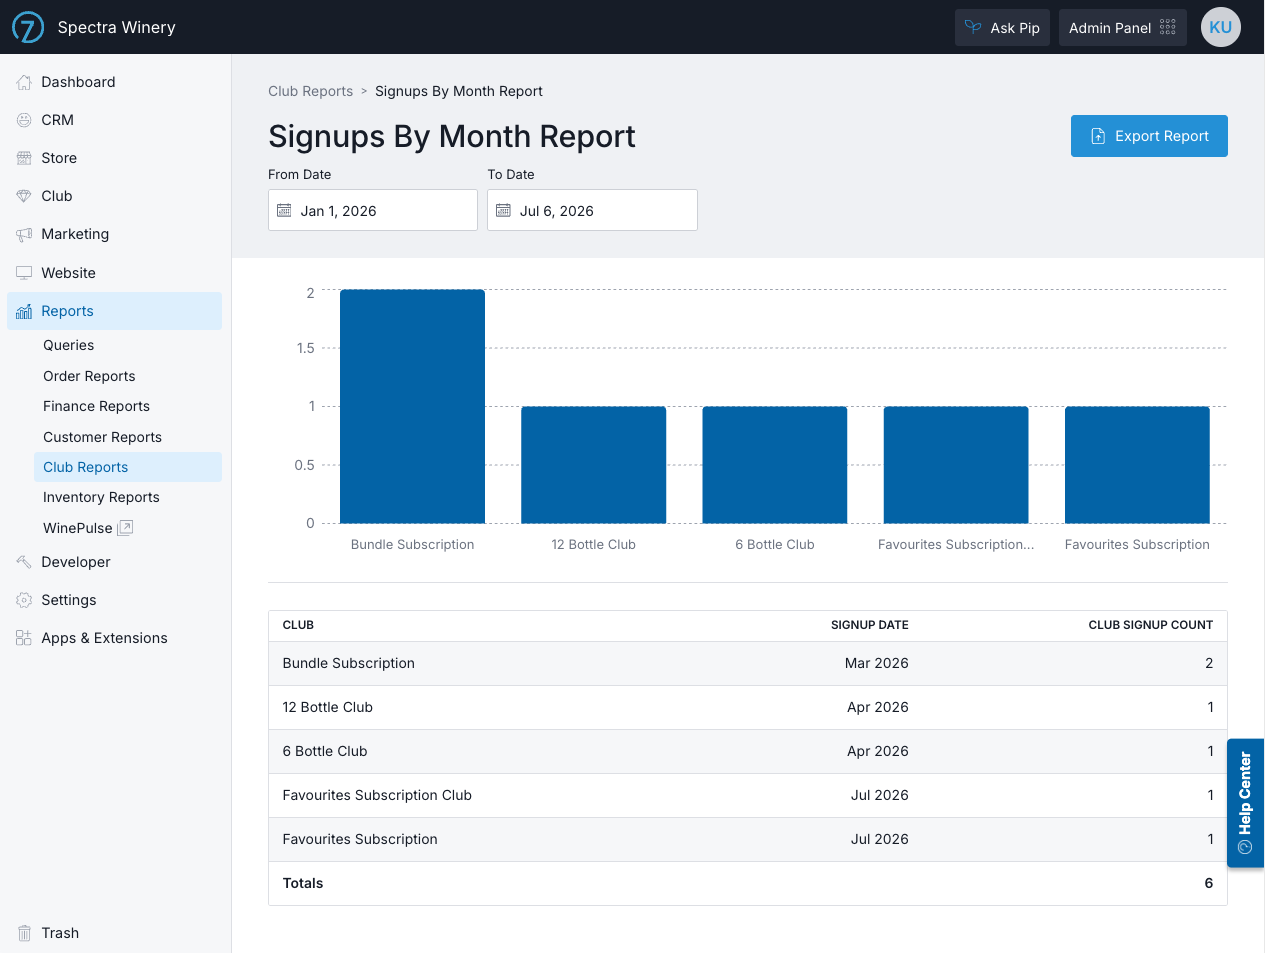Open Customer Reports in sidebar

pos(127,437)
